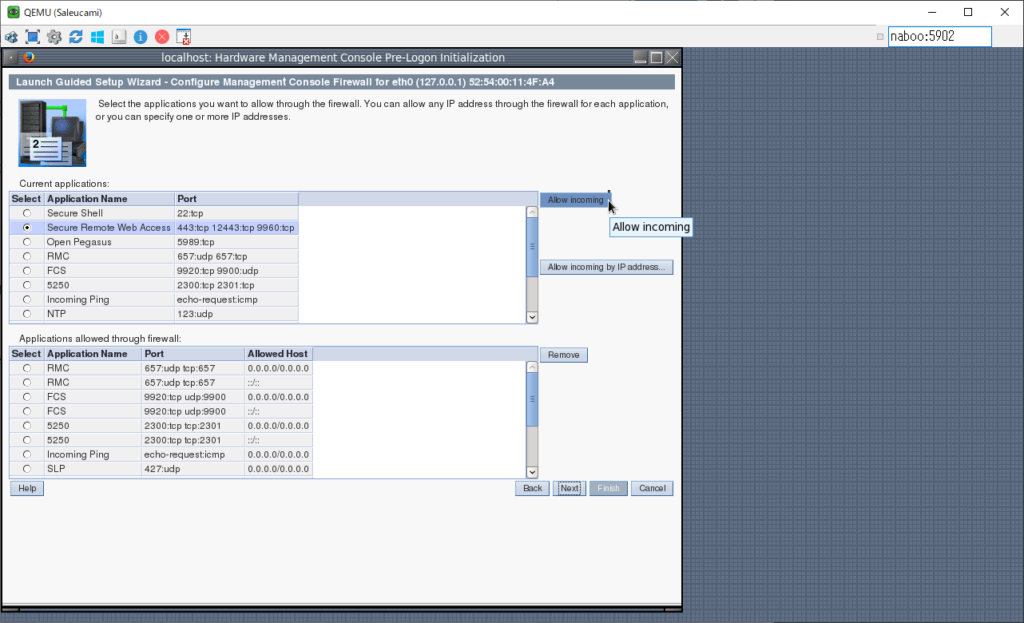Click the naboo:5902 address field
Screen dimensions: 1024x623
939,37
